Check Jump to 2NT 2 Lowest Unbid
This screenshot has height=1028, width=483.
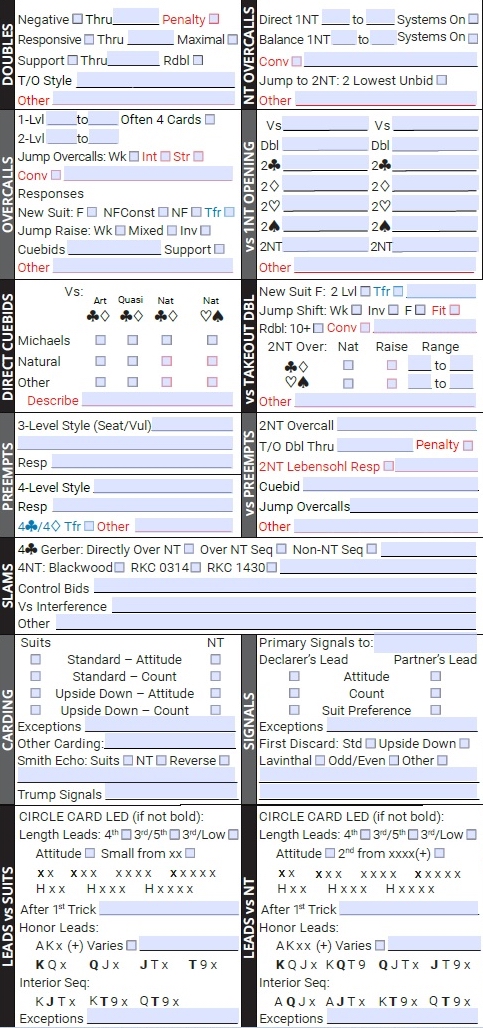(x=442, y=80)
